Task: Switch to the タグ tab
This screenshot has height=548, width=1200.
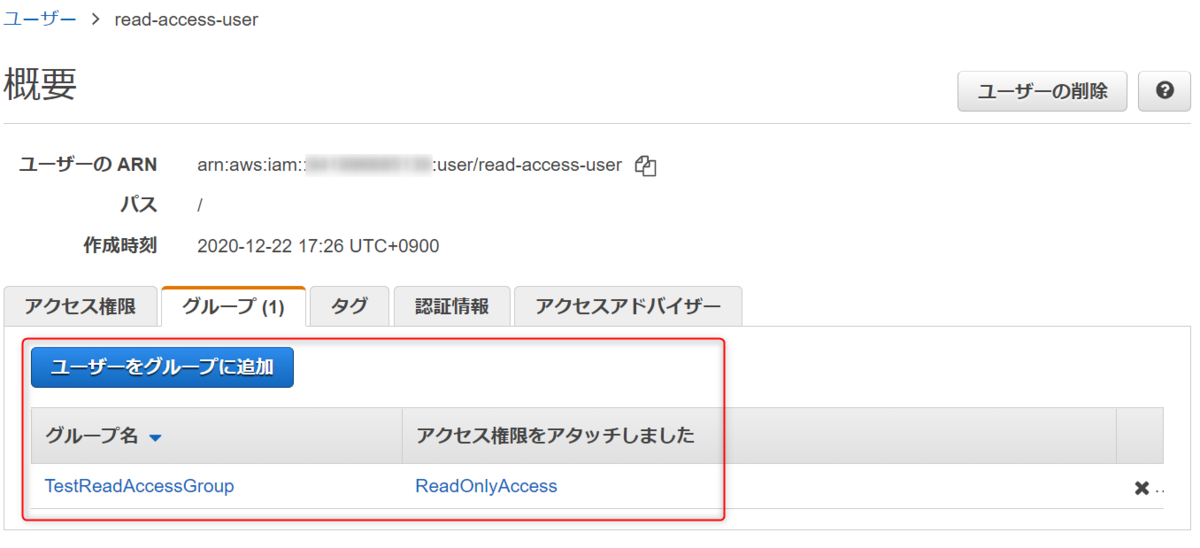Action: tap(349, 306)
